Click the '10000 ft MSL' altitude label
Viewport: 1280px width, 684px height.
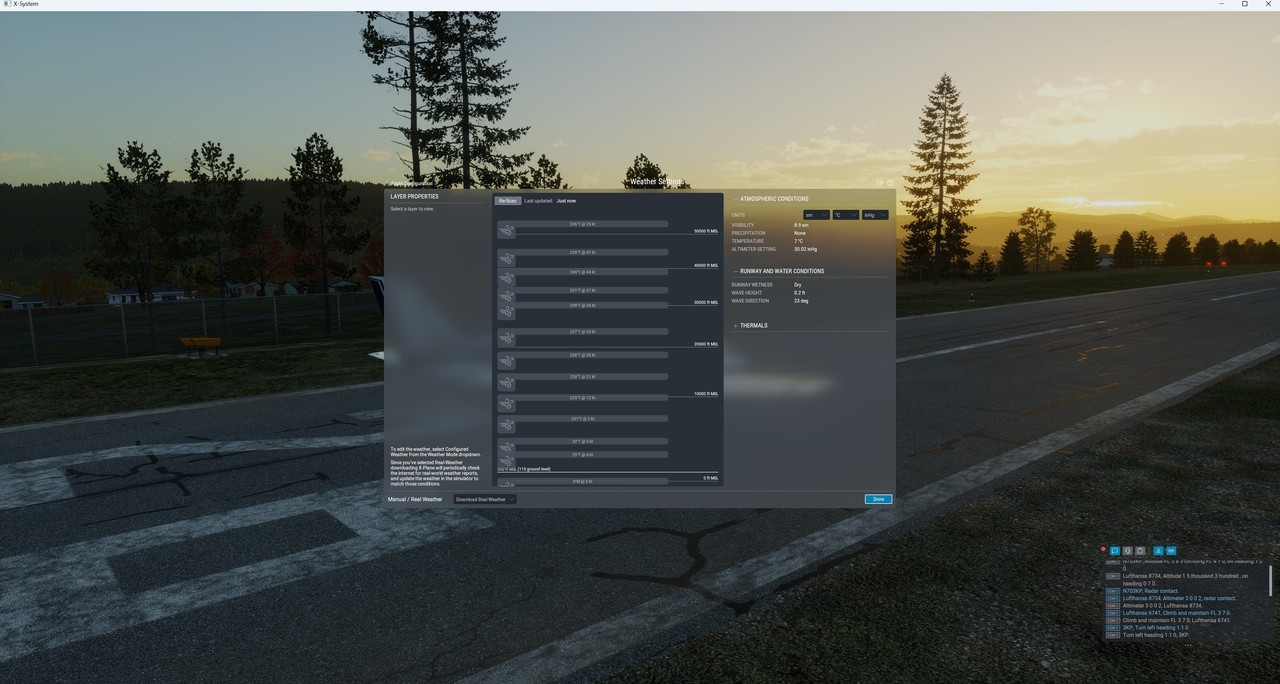(706, 394)
